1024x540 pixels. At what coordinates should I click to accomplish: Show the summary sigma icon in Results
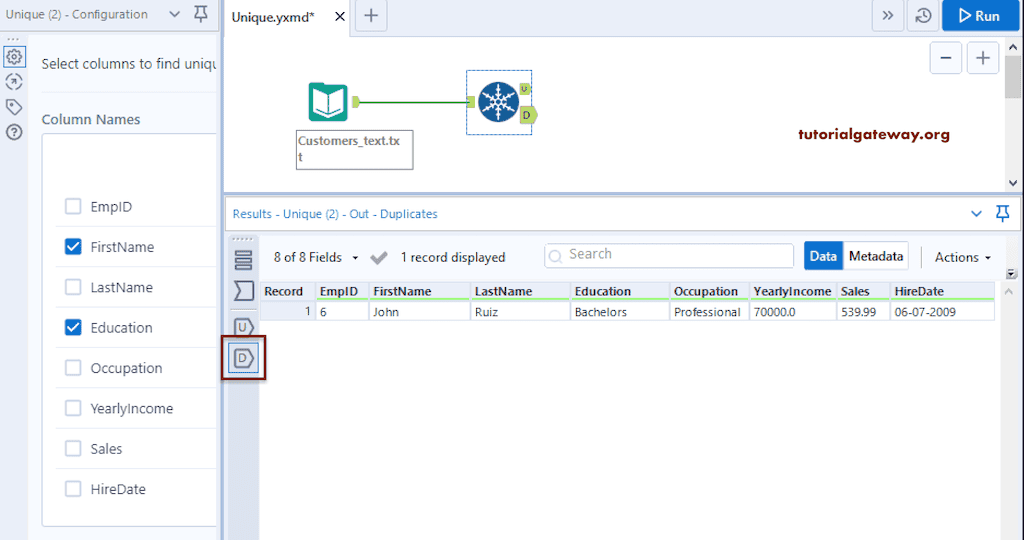pyautogui.click(x=244, y=291)
